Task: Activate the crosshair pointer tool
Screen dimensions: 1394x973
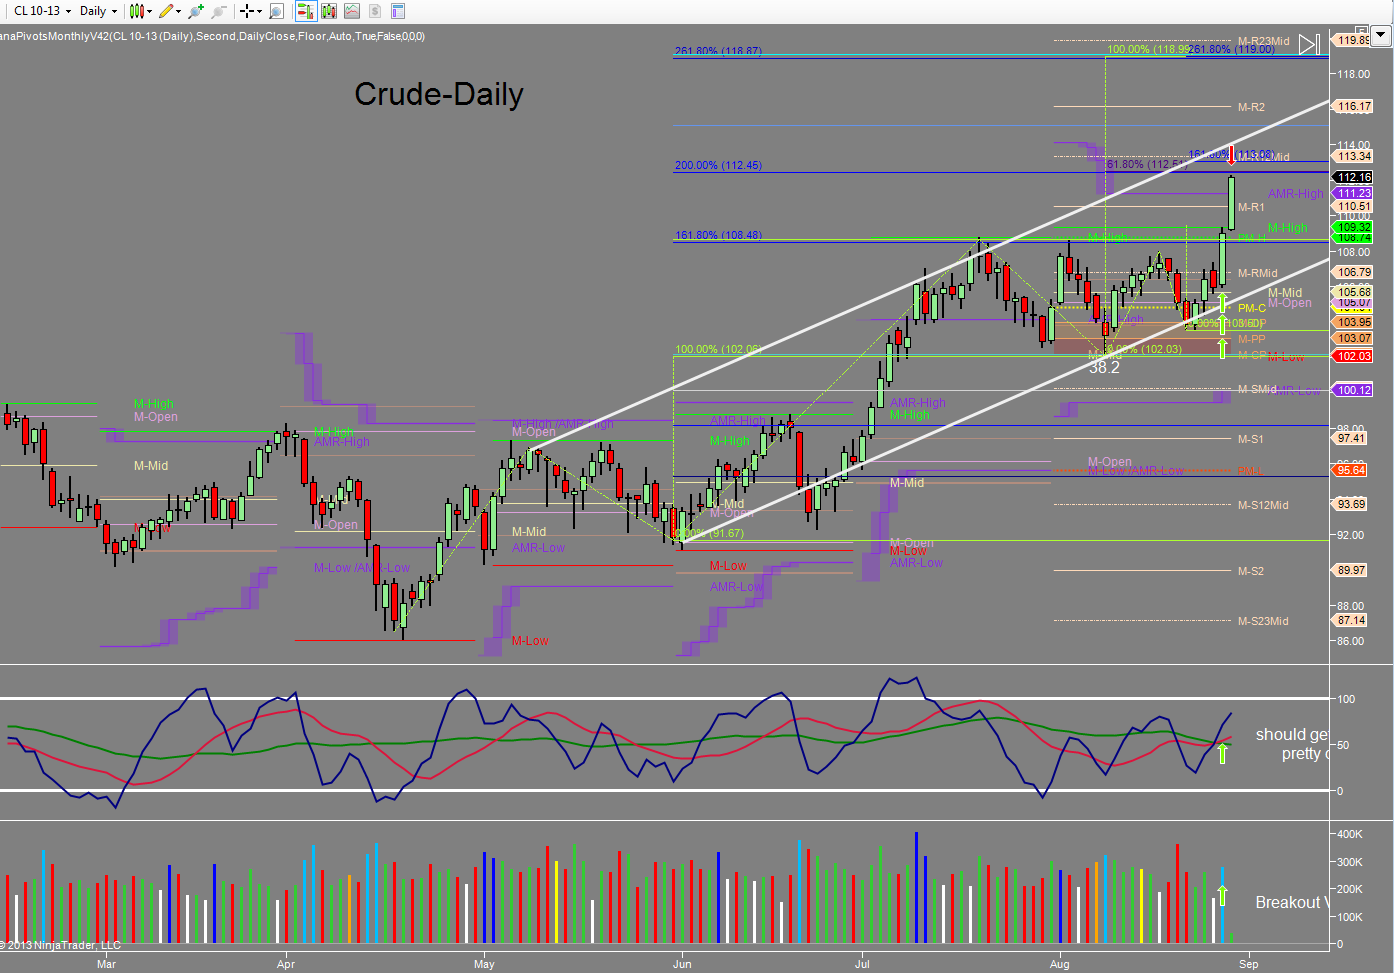Action: (x=246, y=11)
